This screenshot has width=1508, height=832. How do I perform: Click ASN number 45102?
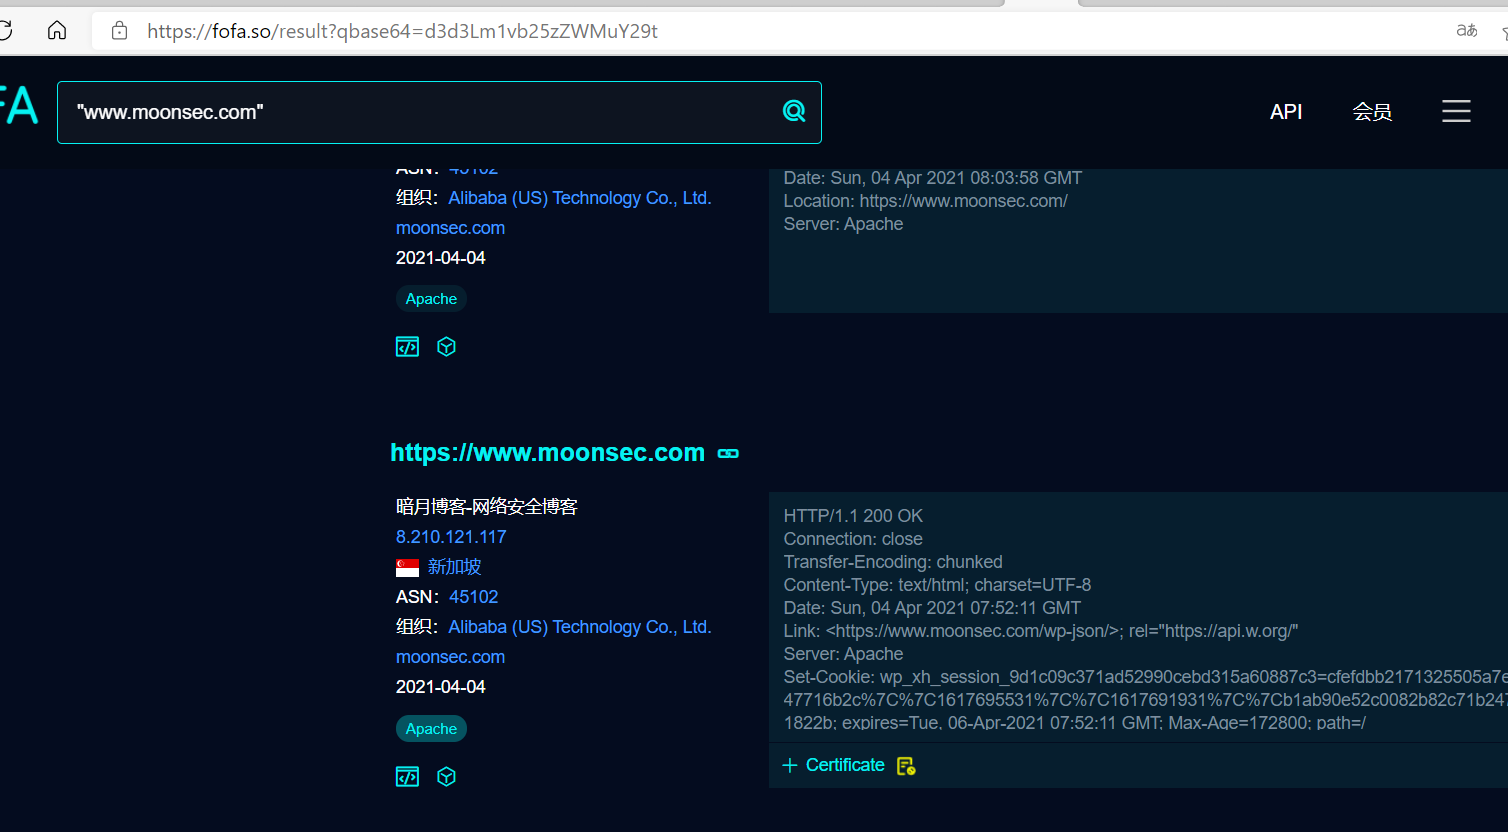[474, 597]
